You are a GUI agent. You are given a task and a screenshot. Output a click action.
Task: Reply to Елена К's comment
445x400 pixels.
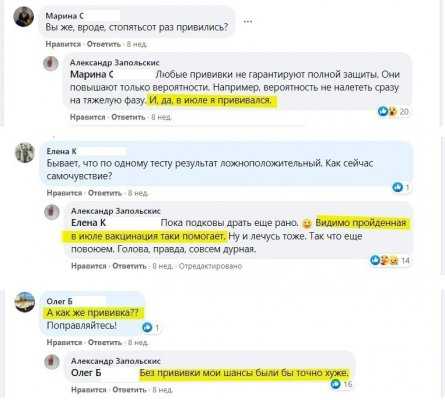[x=105, y=193]
